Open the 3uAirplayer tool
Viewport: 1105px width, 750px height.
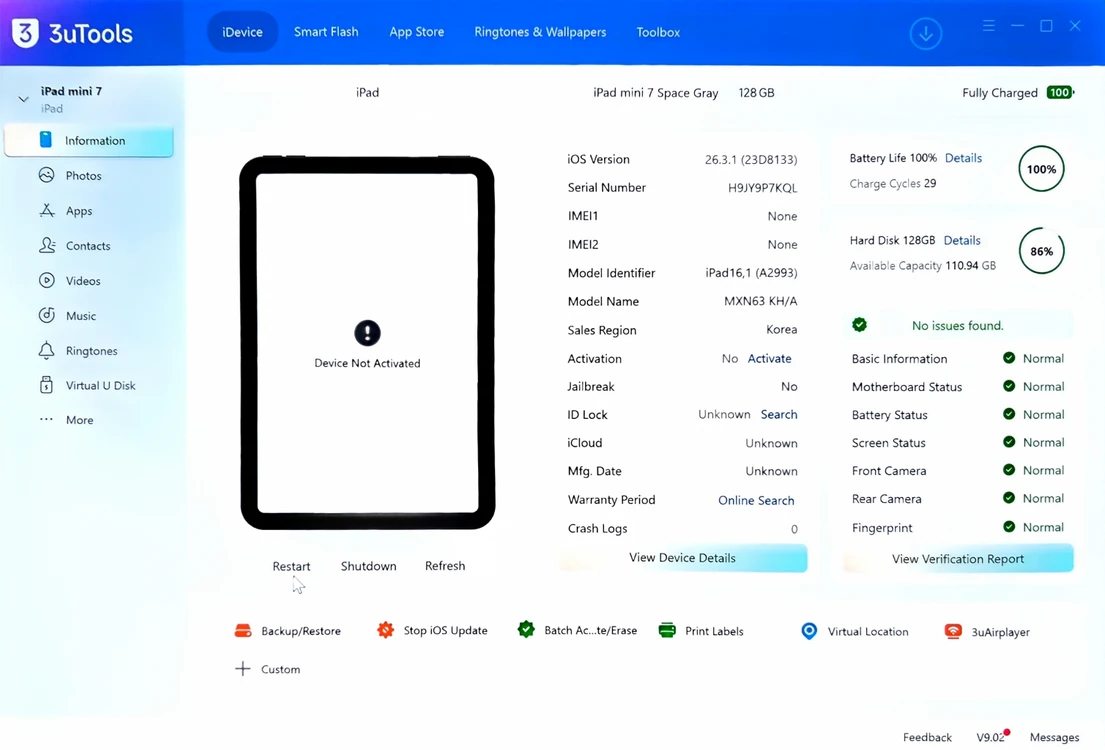click(x=987, y=632)
